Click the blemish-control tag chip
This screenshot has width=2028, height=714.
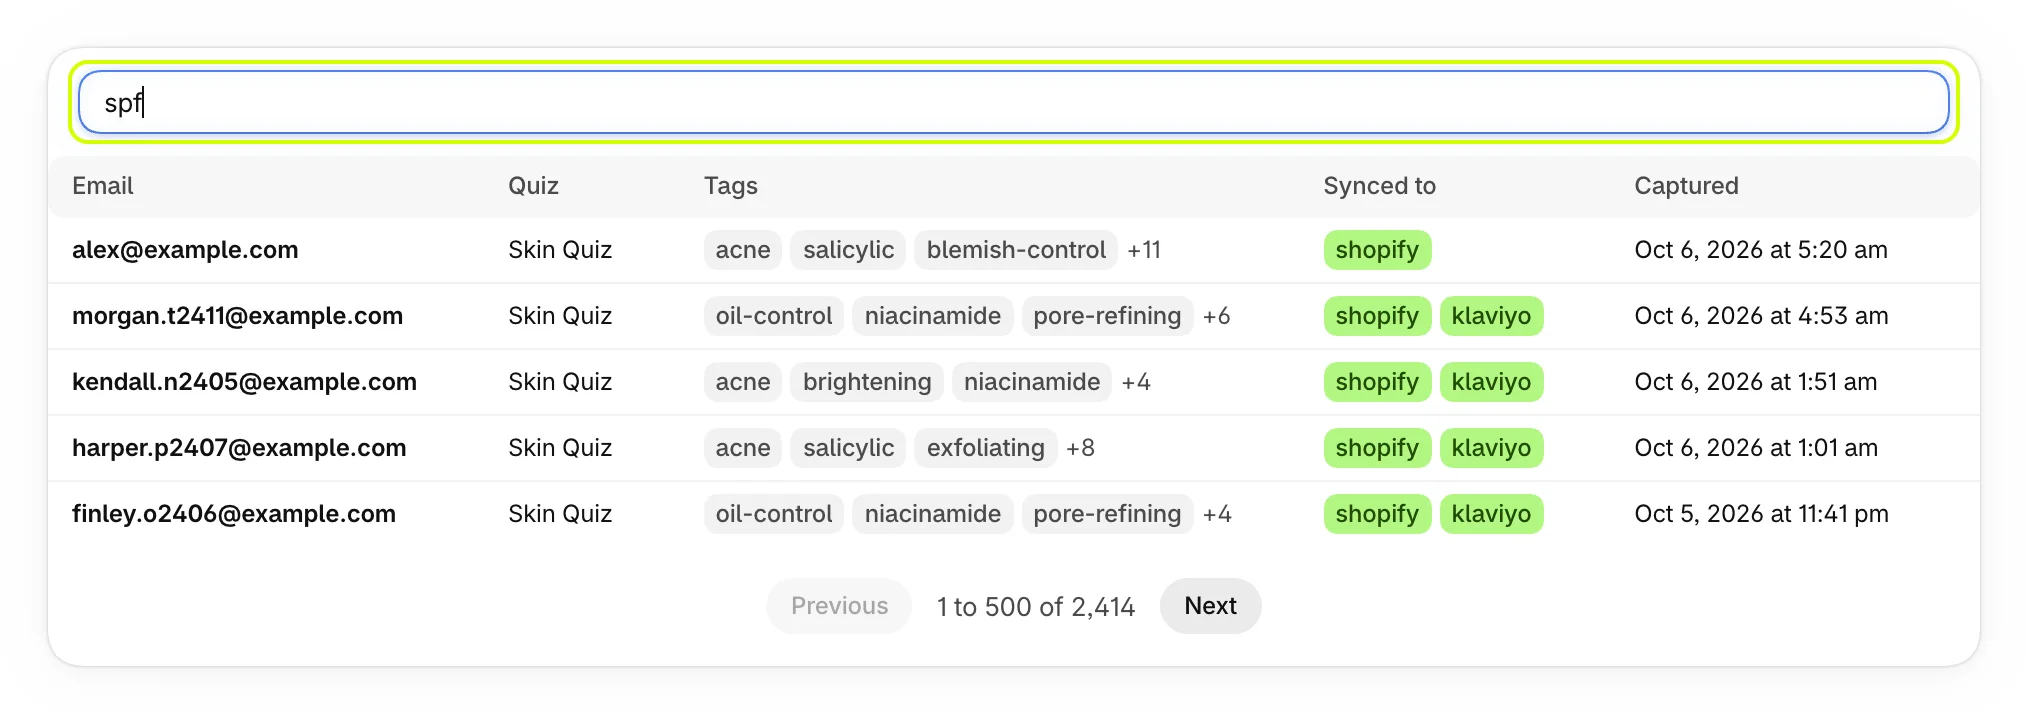tap(1016, 250)
